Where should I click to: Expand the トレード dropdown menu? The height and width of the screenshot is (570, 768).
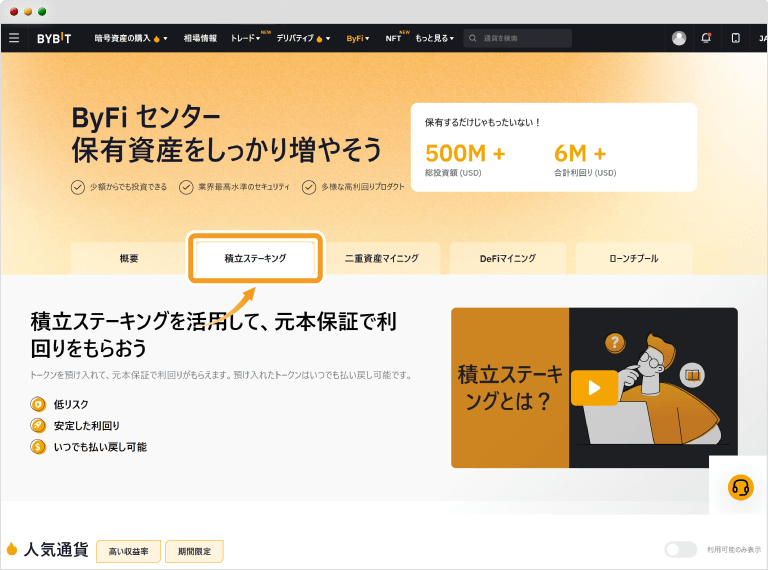[x=245, y=38]
